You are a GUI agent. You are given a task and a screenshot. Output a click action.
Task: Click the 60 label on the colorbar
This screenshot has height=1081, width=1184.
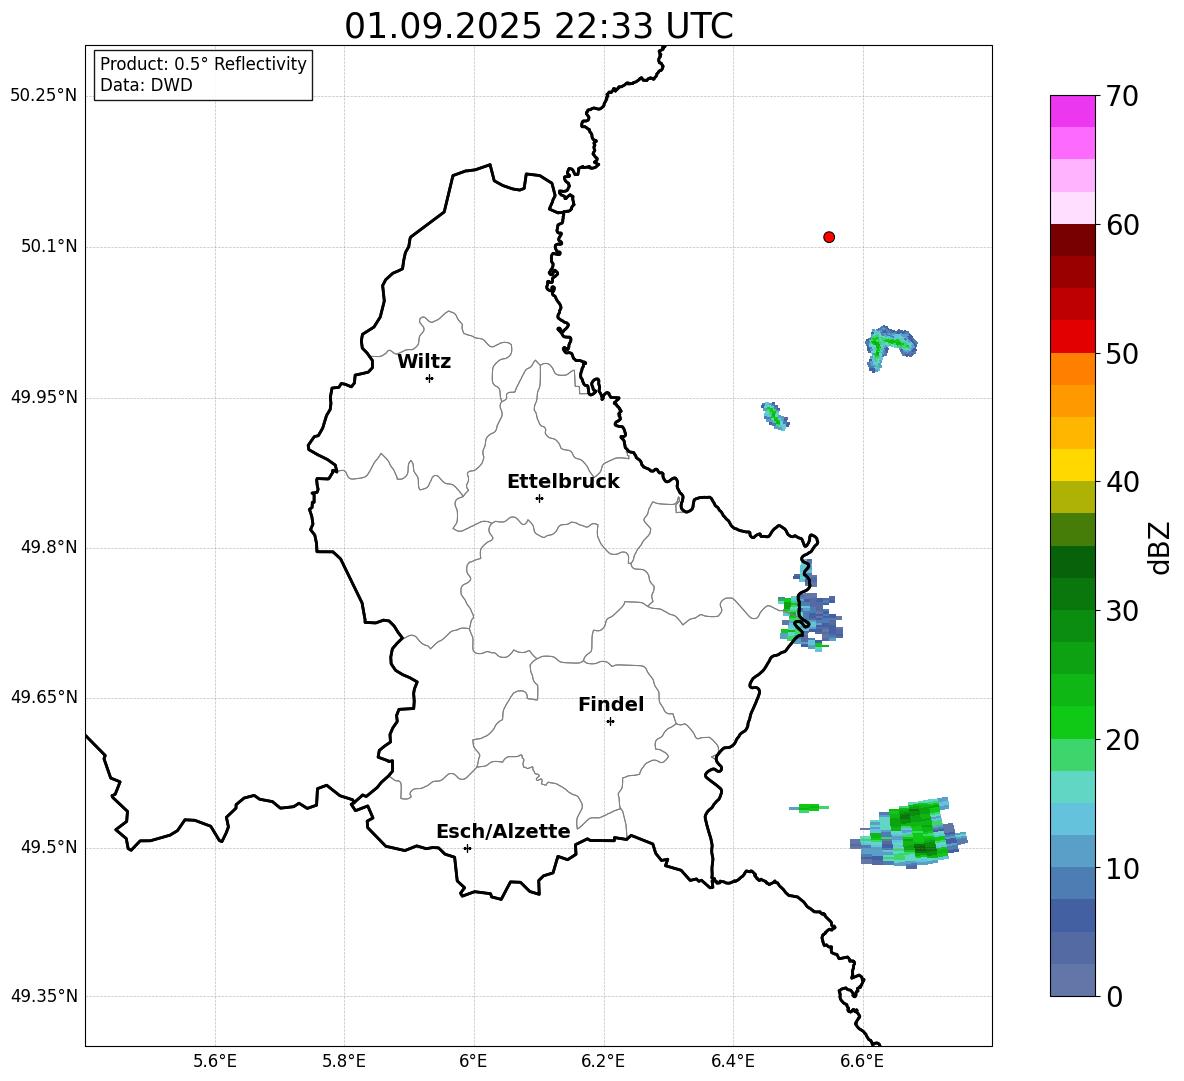pos(1121,225)
